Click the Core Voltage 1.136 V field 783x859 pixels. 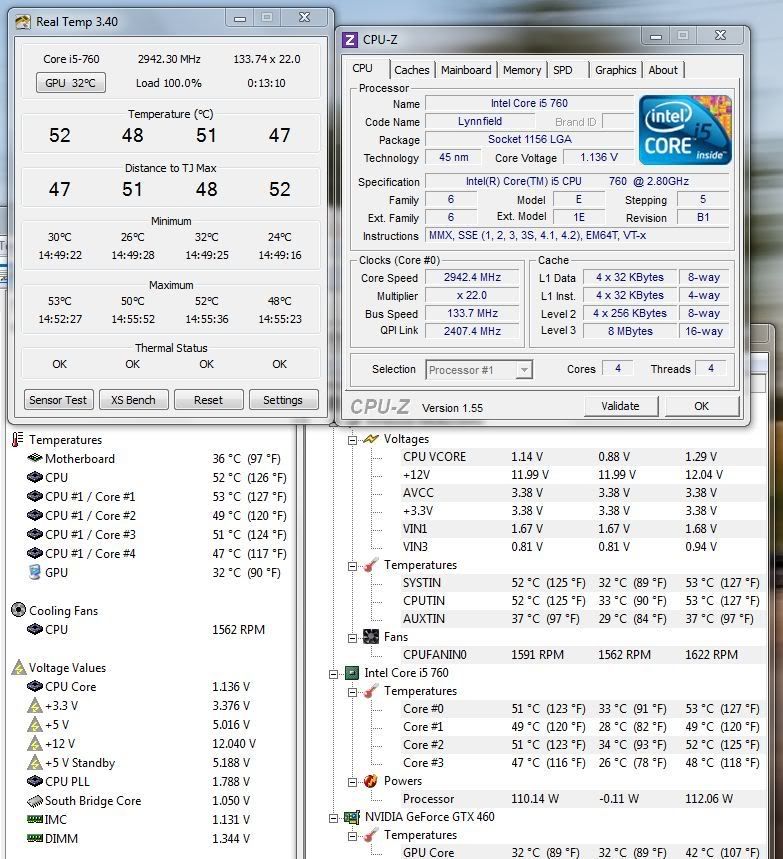[x=599, y=157]
